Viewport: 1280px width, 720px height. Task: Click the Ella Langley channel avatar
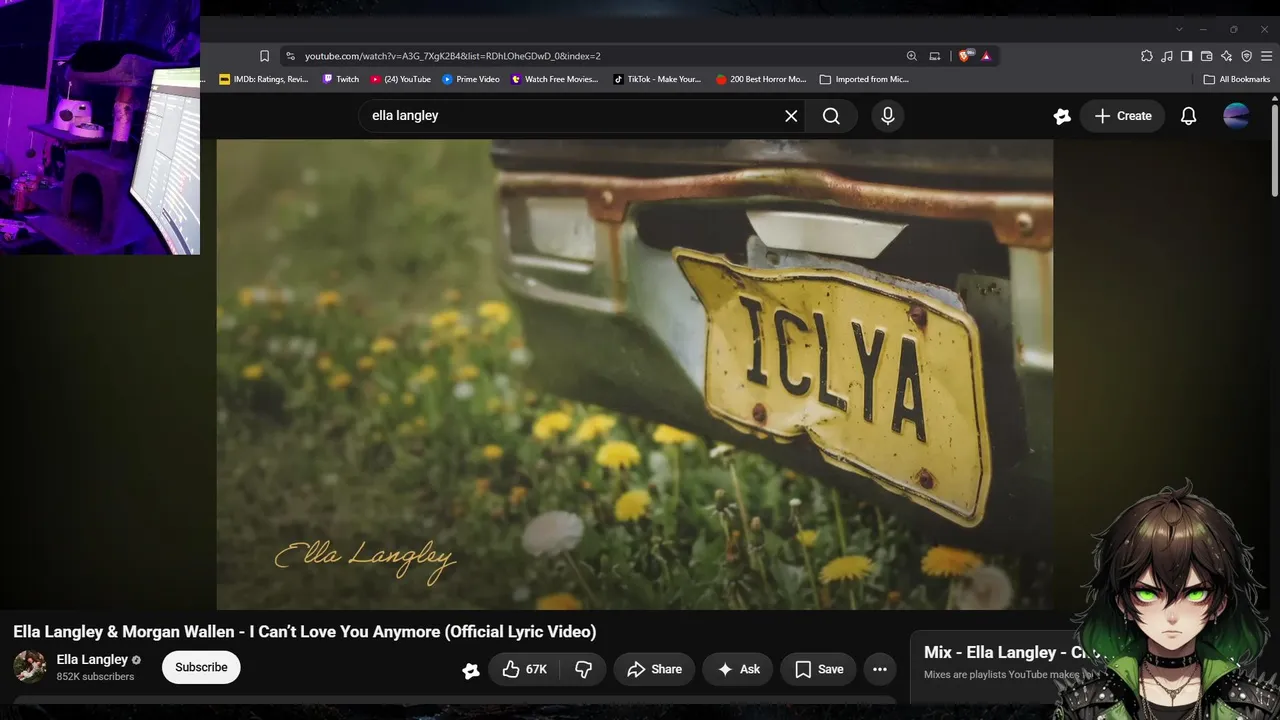(x=30, y=667)
